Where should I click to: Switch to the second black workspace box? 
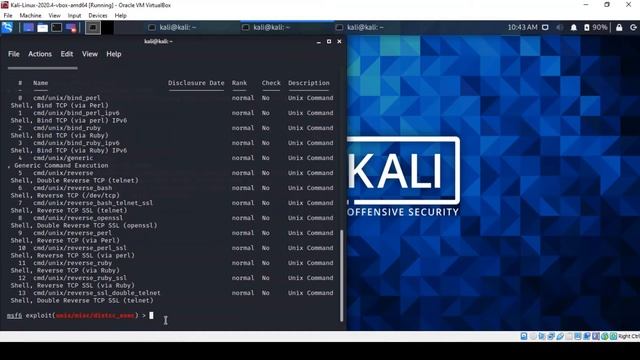[107, 27]
